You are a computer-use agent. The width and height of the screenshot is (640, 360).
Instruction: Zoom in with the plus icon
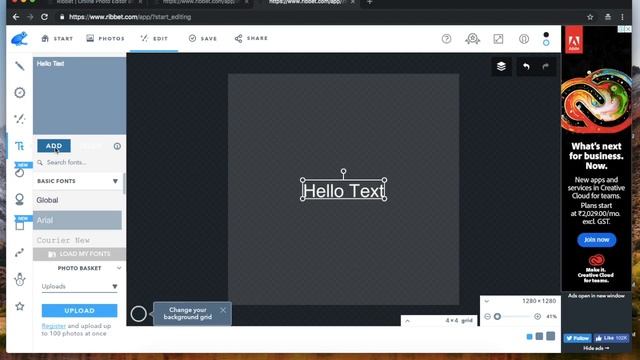point(538,316)
